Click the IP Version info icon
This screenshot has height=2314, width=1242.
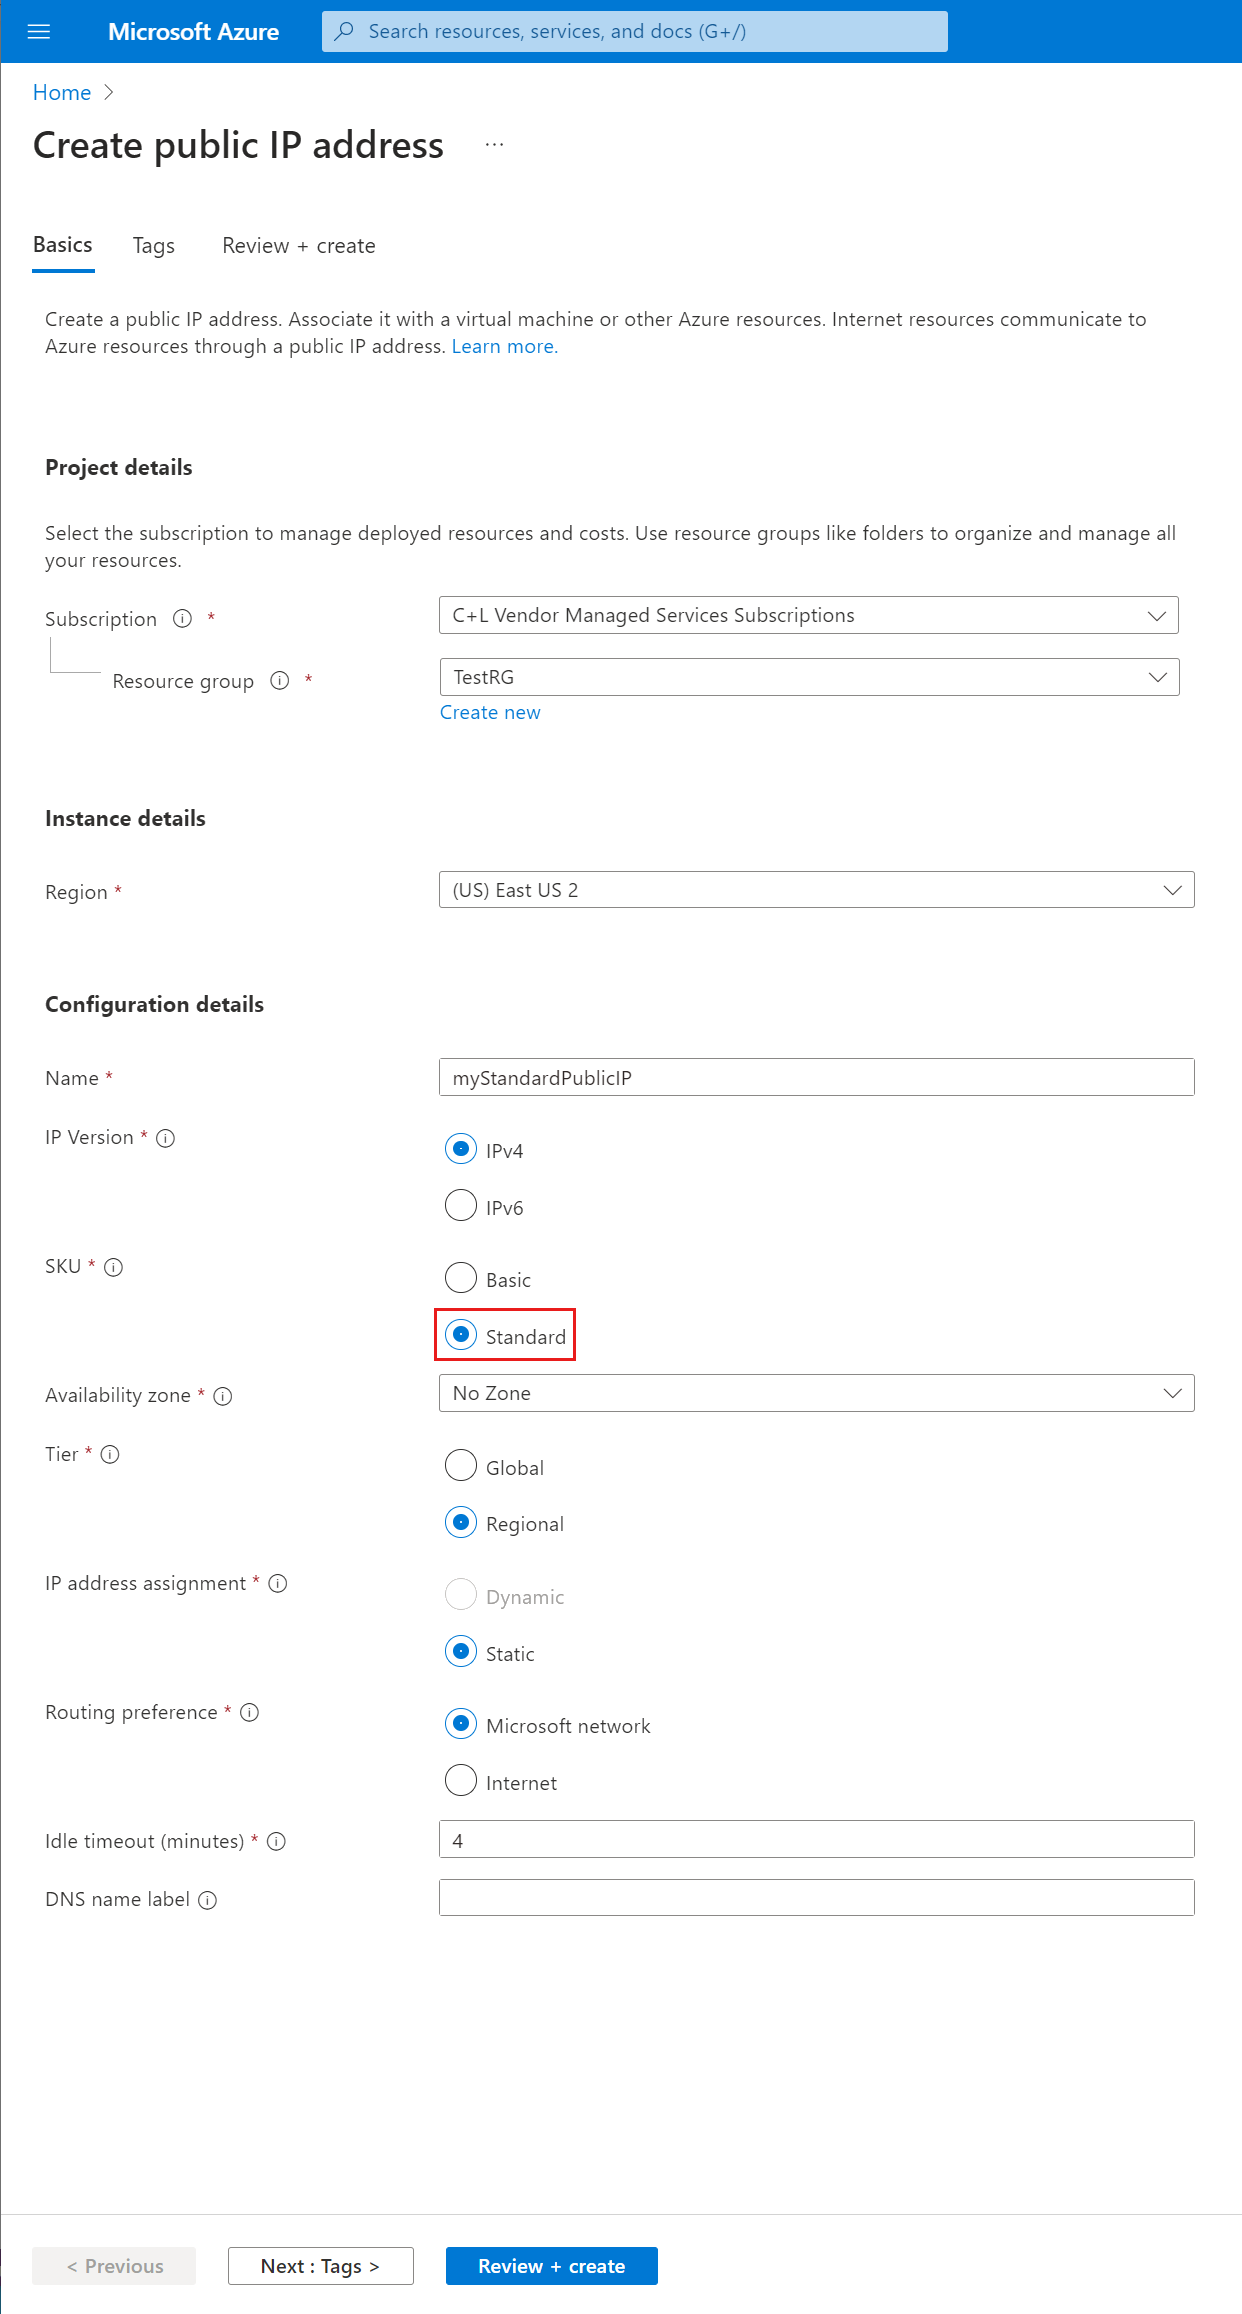(x=166, y=1138)
